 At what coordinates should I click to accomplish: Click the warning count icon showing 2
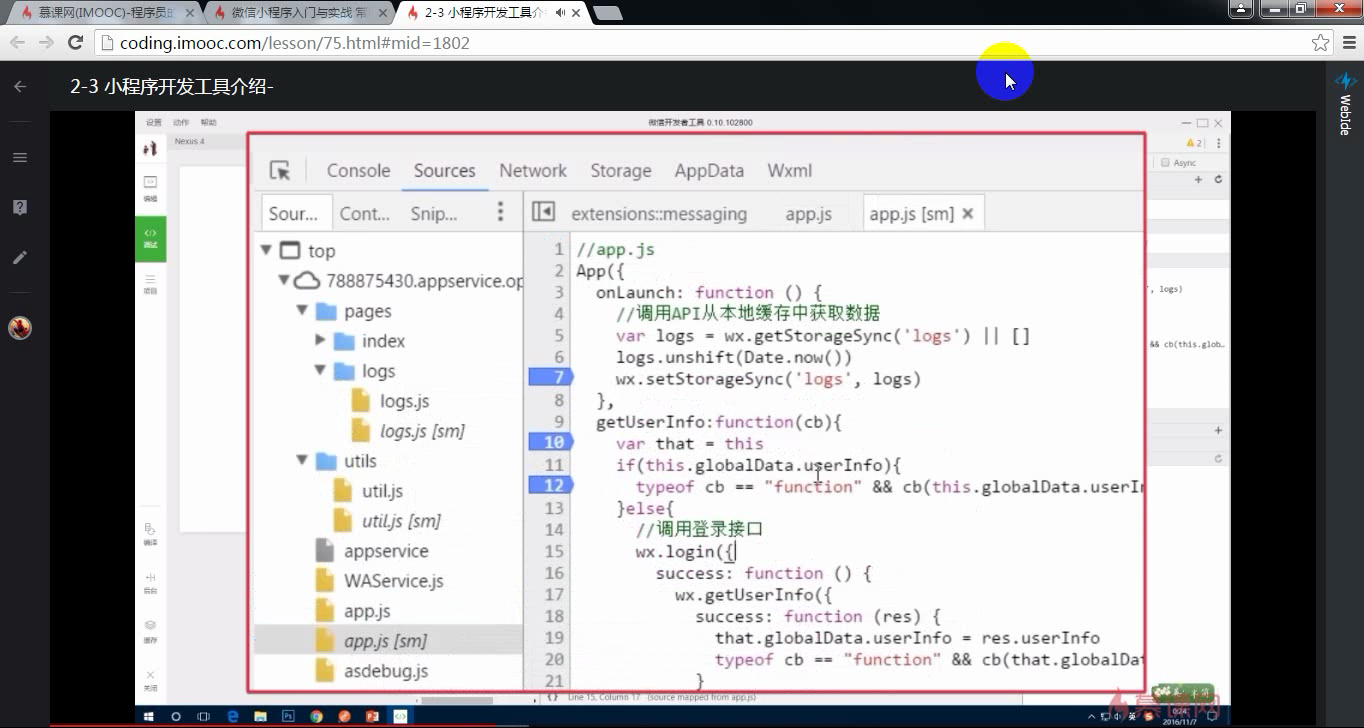[x=1194, y=143]
